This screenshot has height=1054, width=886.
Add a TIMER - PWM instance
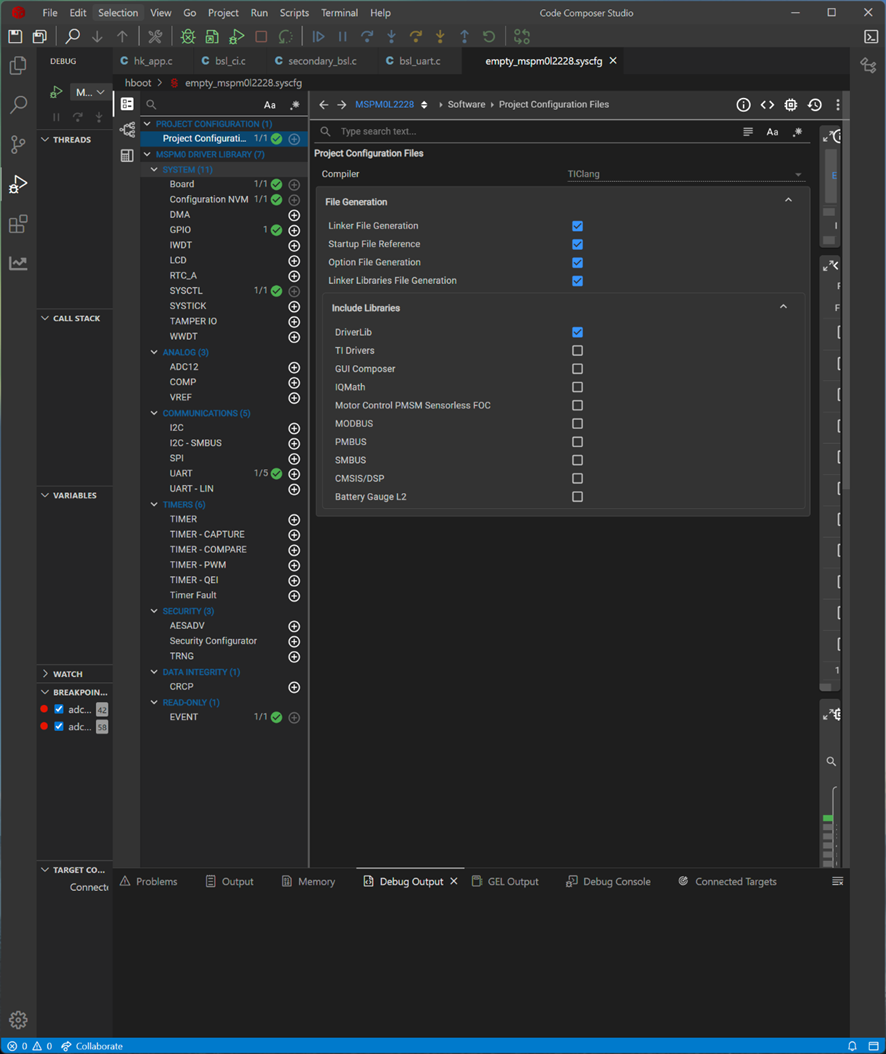click(294, 565)
